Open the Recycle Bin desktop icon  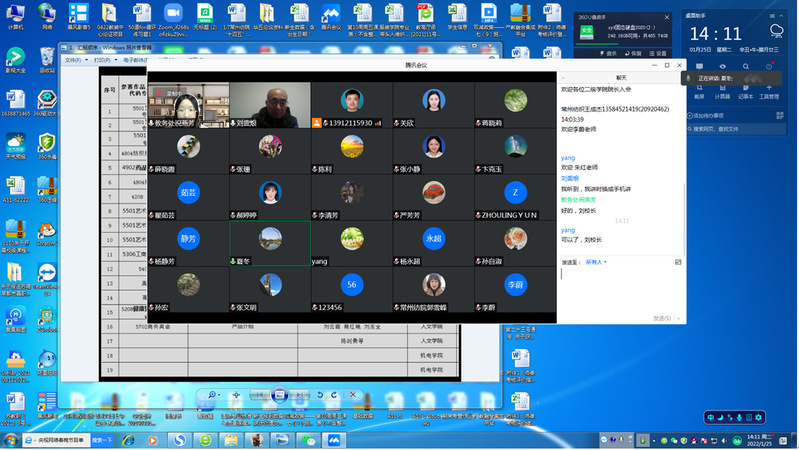(46, 59)
